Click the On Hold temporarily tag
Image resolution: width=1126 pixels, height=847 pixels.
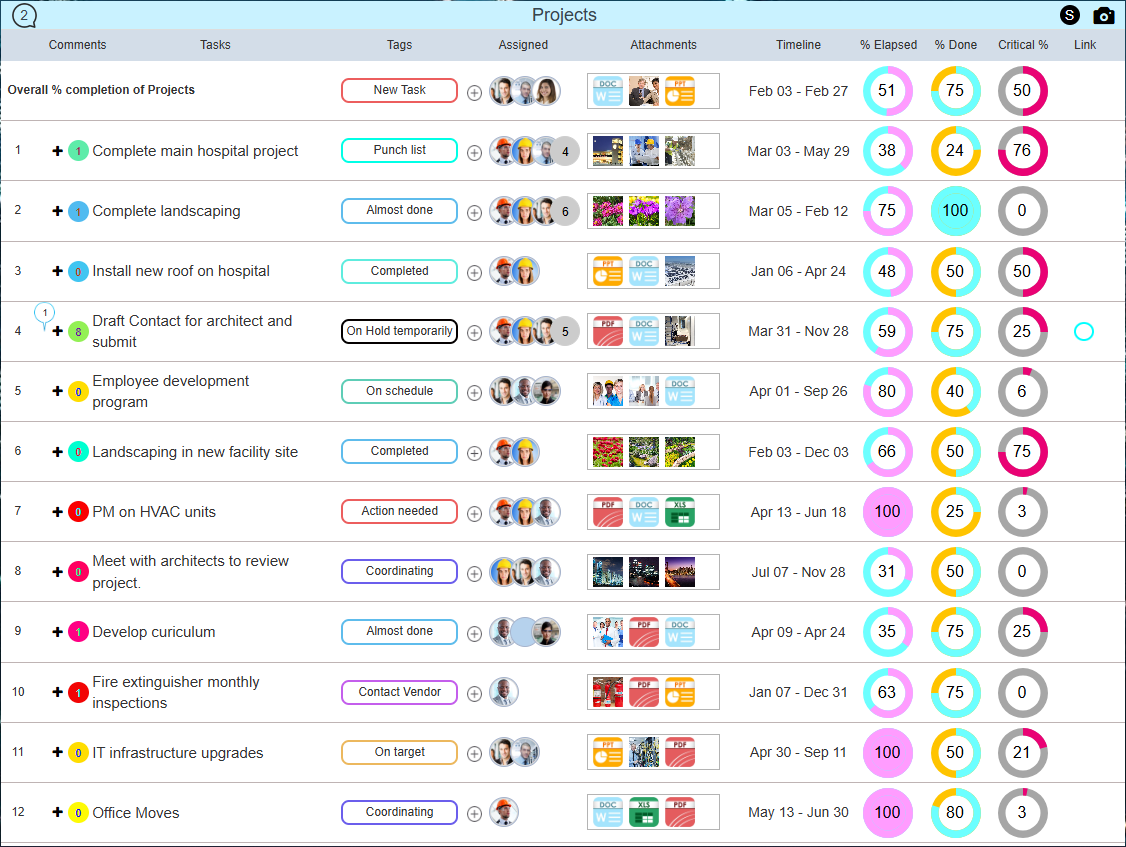[399, 331]
